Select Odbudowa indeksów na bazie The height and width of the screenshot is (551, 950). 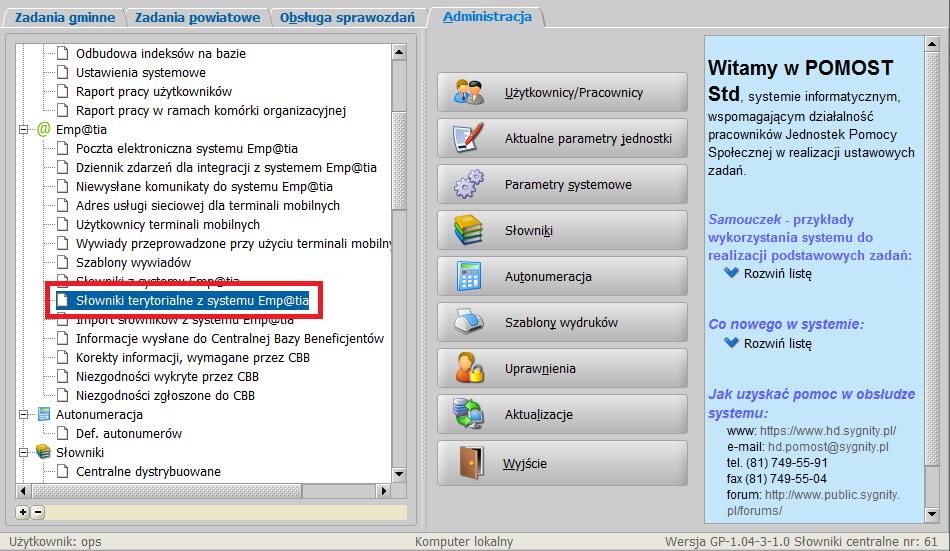click(161, 53)
